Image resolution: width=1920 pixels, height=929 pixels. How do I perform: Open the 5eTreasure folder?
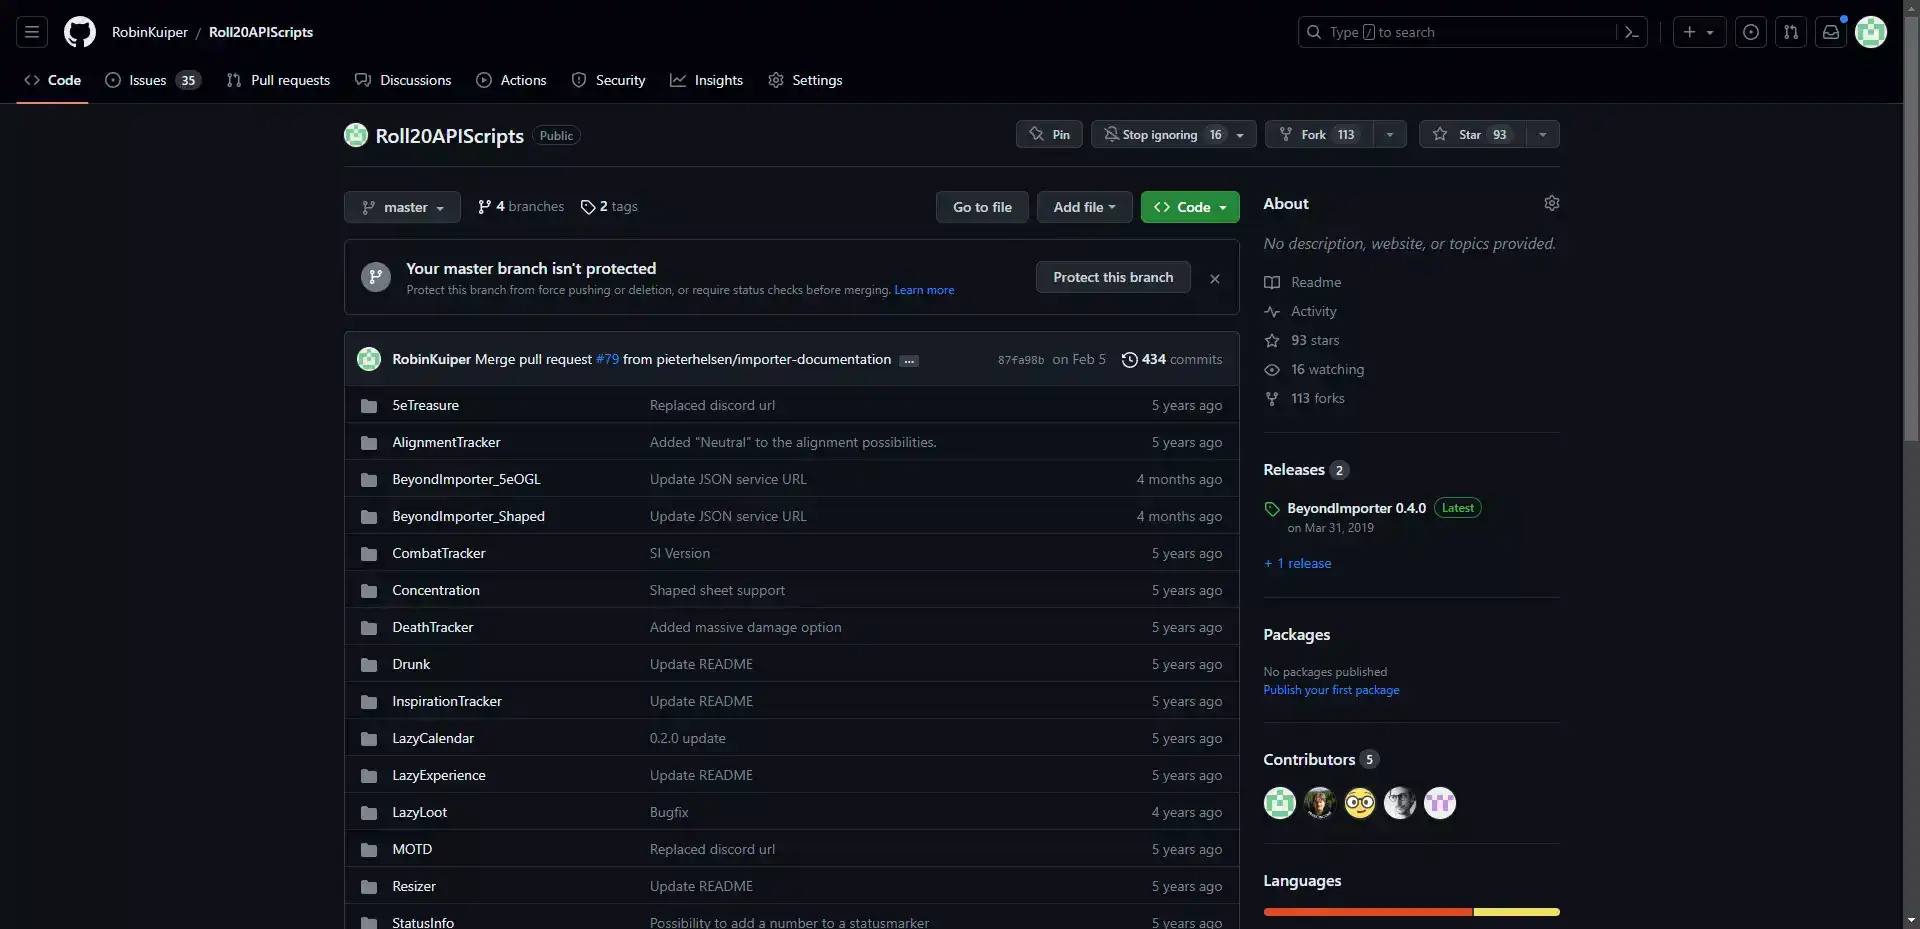[x=425, y=405]
